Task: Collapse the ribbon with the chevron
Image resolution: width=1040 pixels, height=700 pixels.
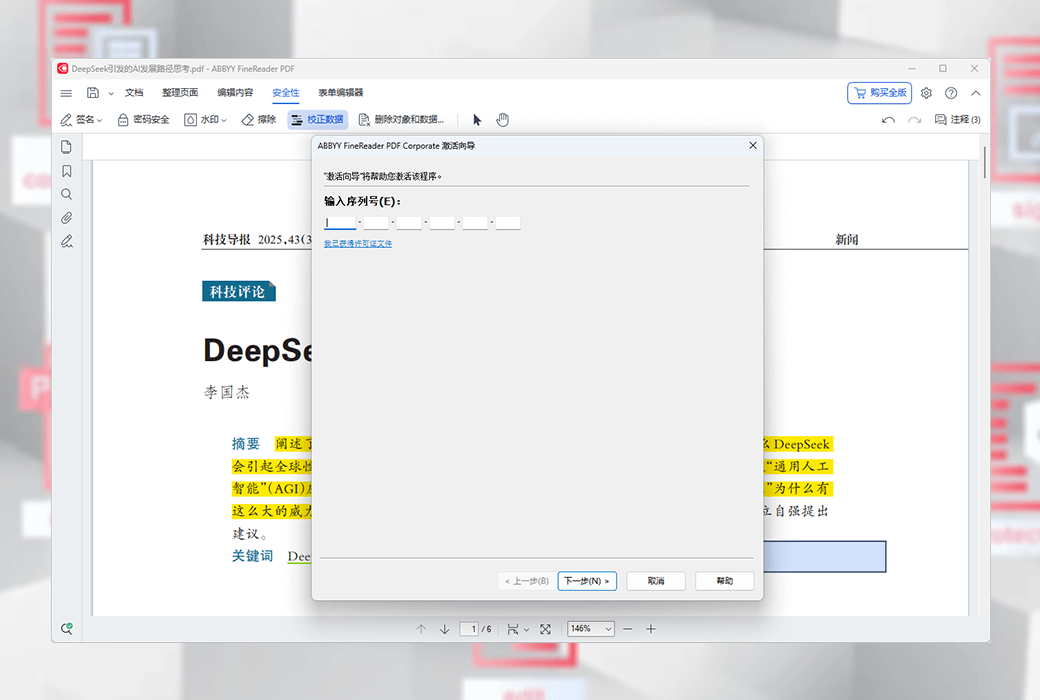Action: [x=975, y=93]
